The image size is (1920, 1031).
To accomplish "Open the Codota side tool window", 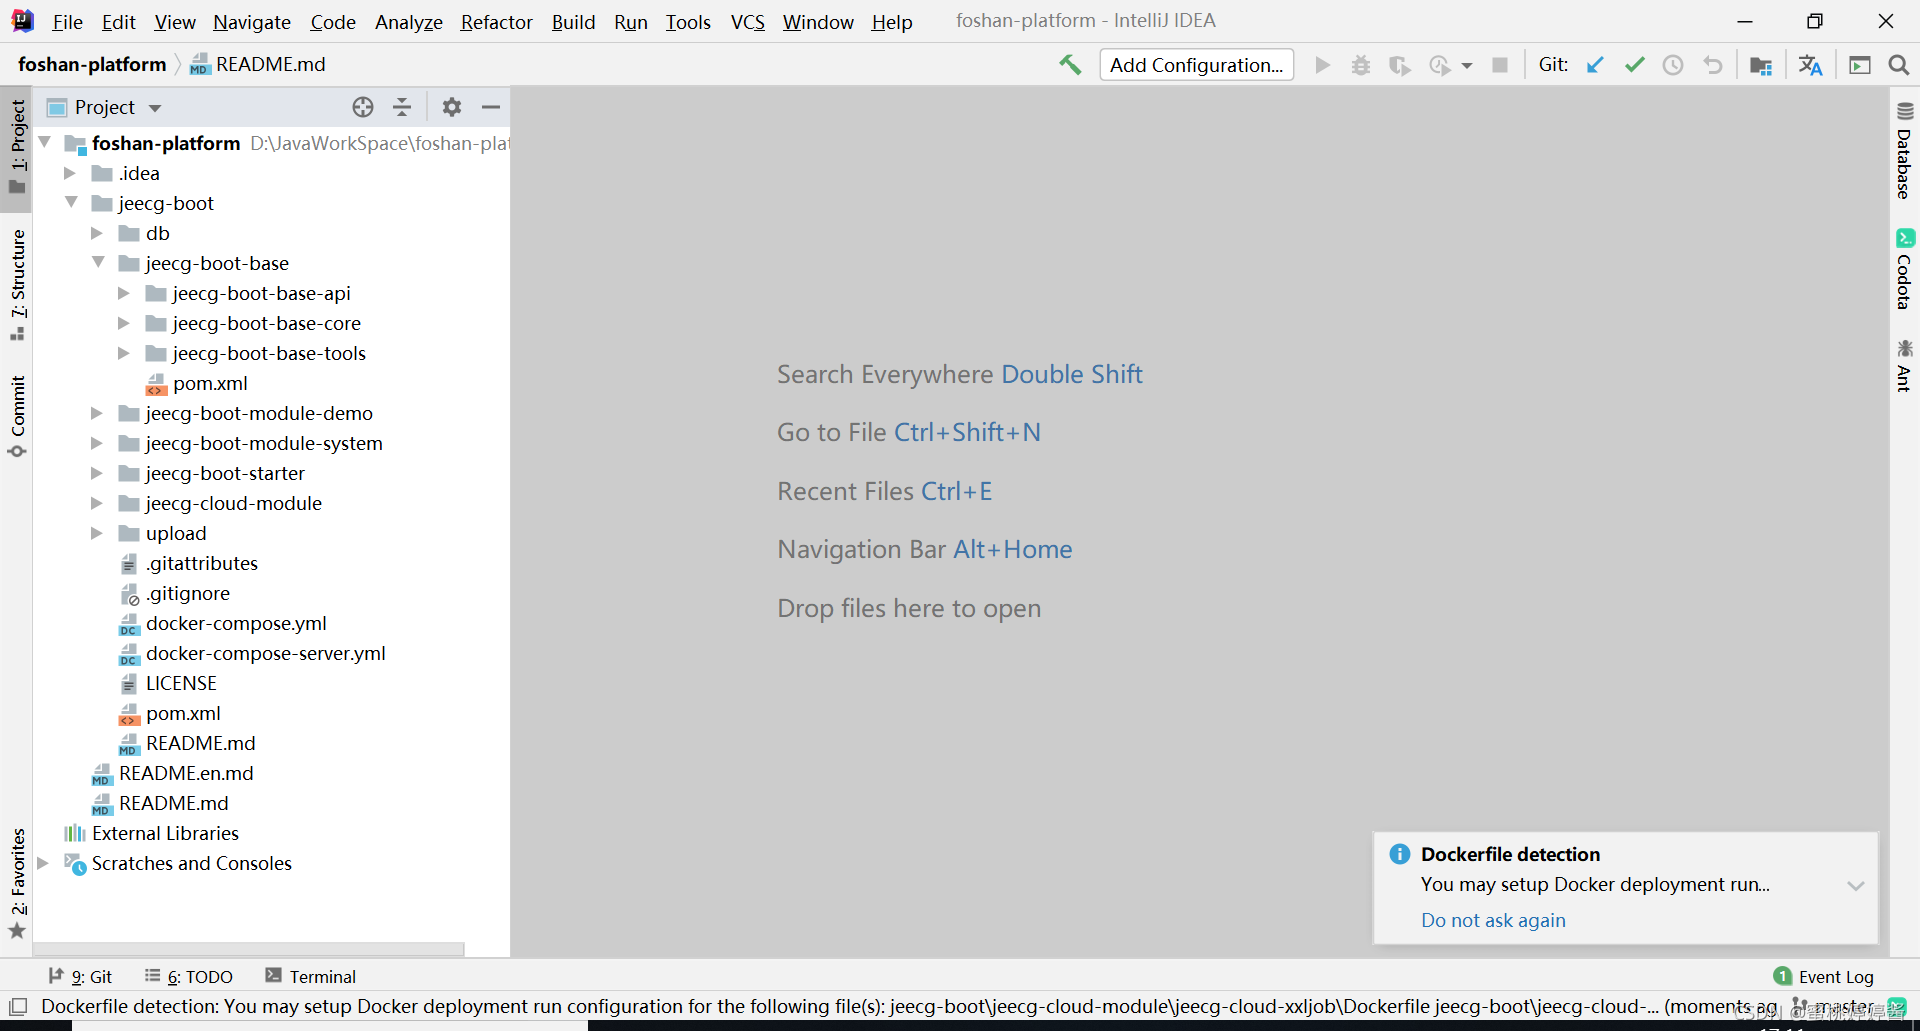I will pos(1904,270).
